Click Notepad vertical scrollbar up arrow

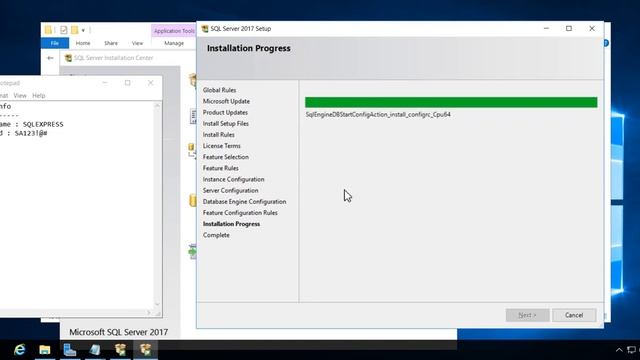point(158,106)
